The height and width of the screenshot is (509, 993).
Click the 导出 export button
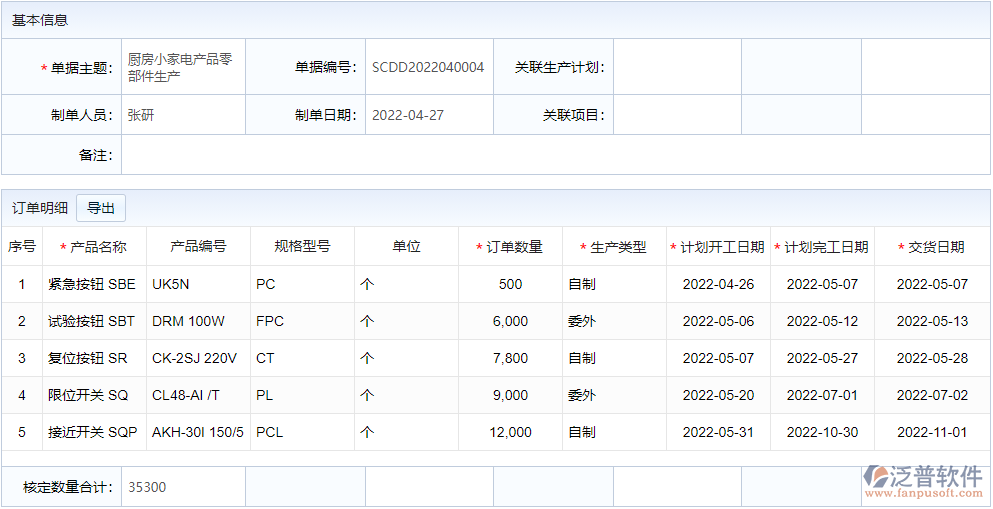pyautogui.click(x=101, y=208)
